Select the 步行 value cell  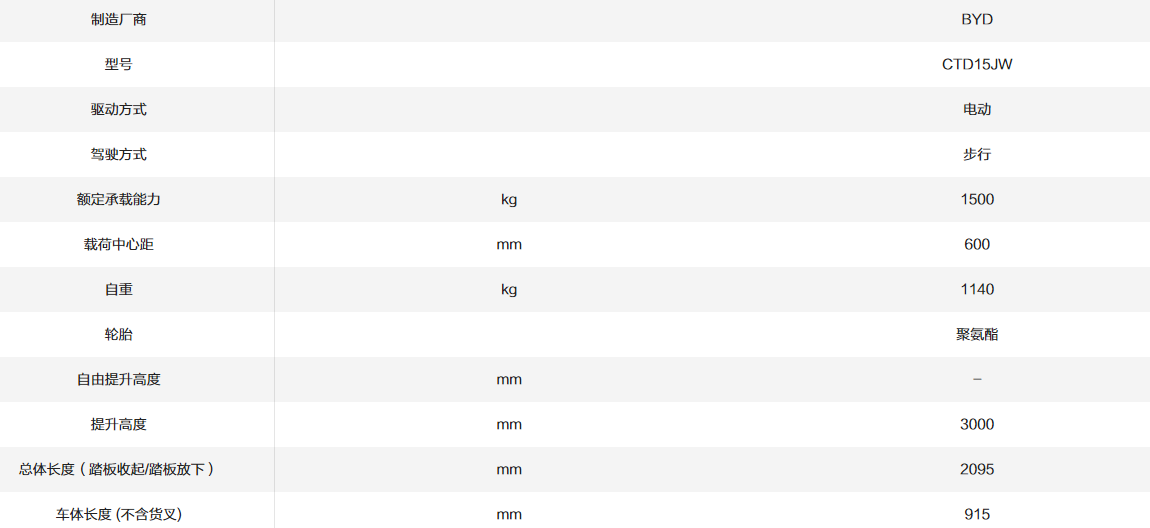tap(976, 154)
